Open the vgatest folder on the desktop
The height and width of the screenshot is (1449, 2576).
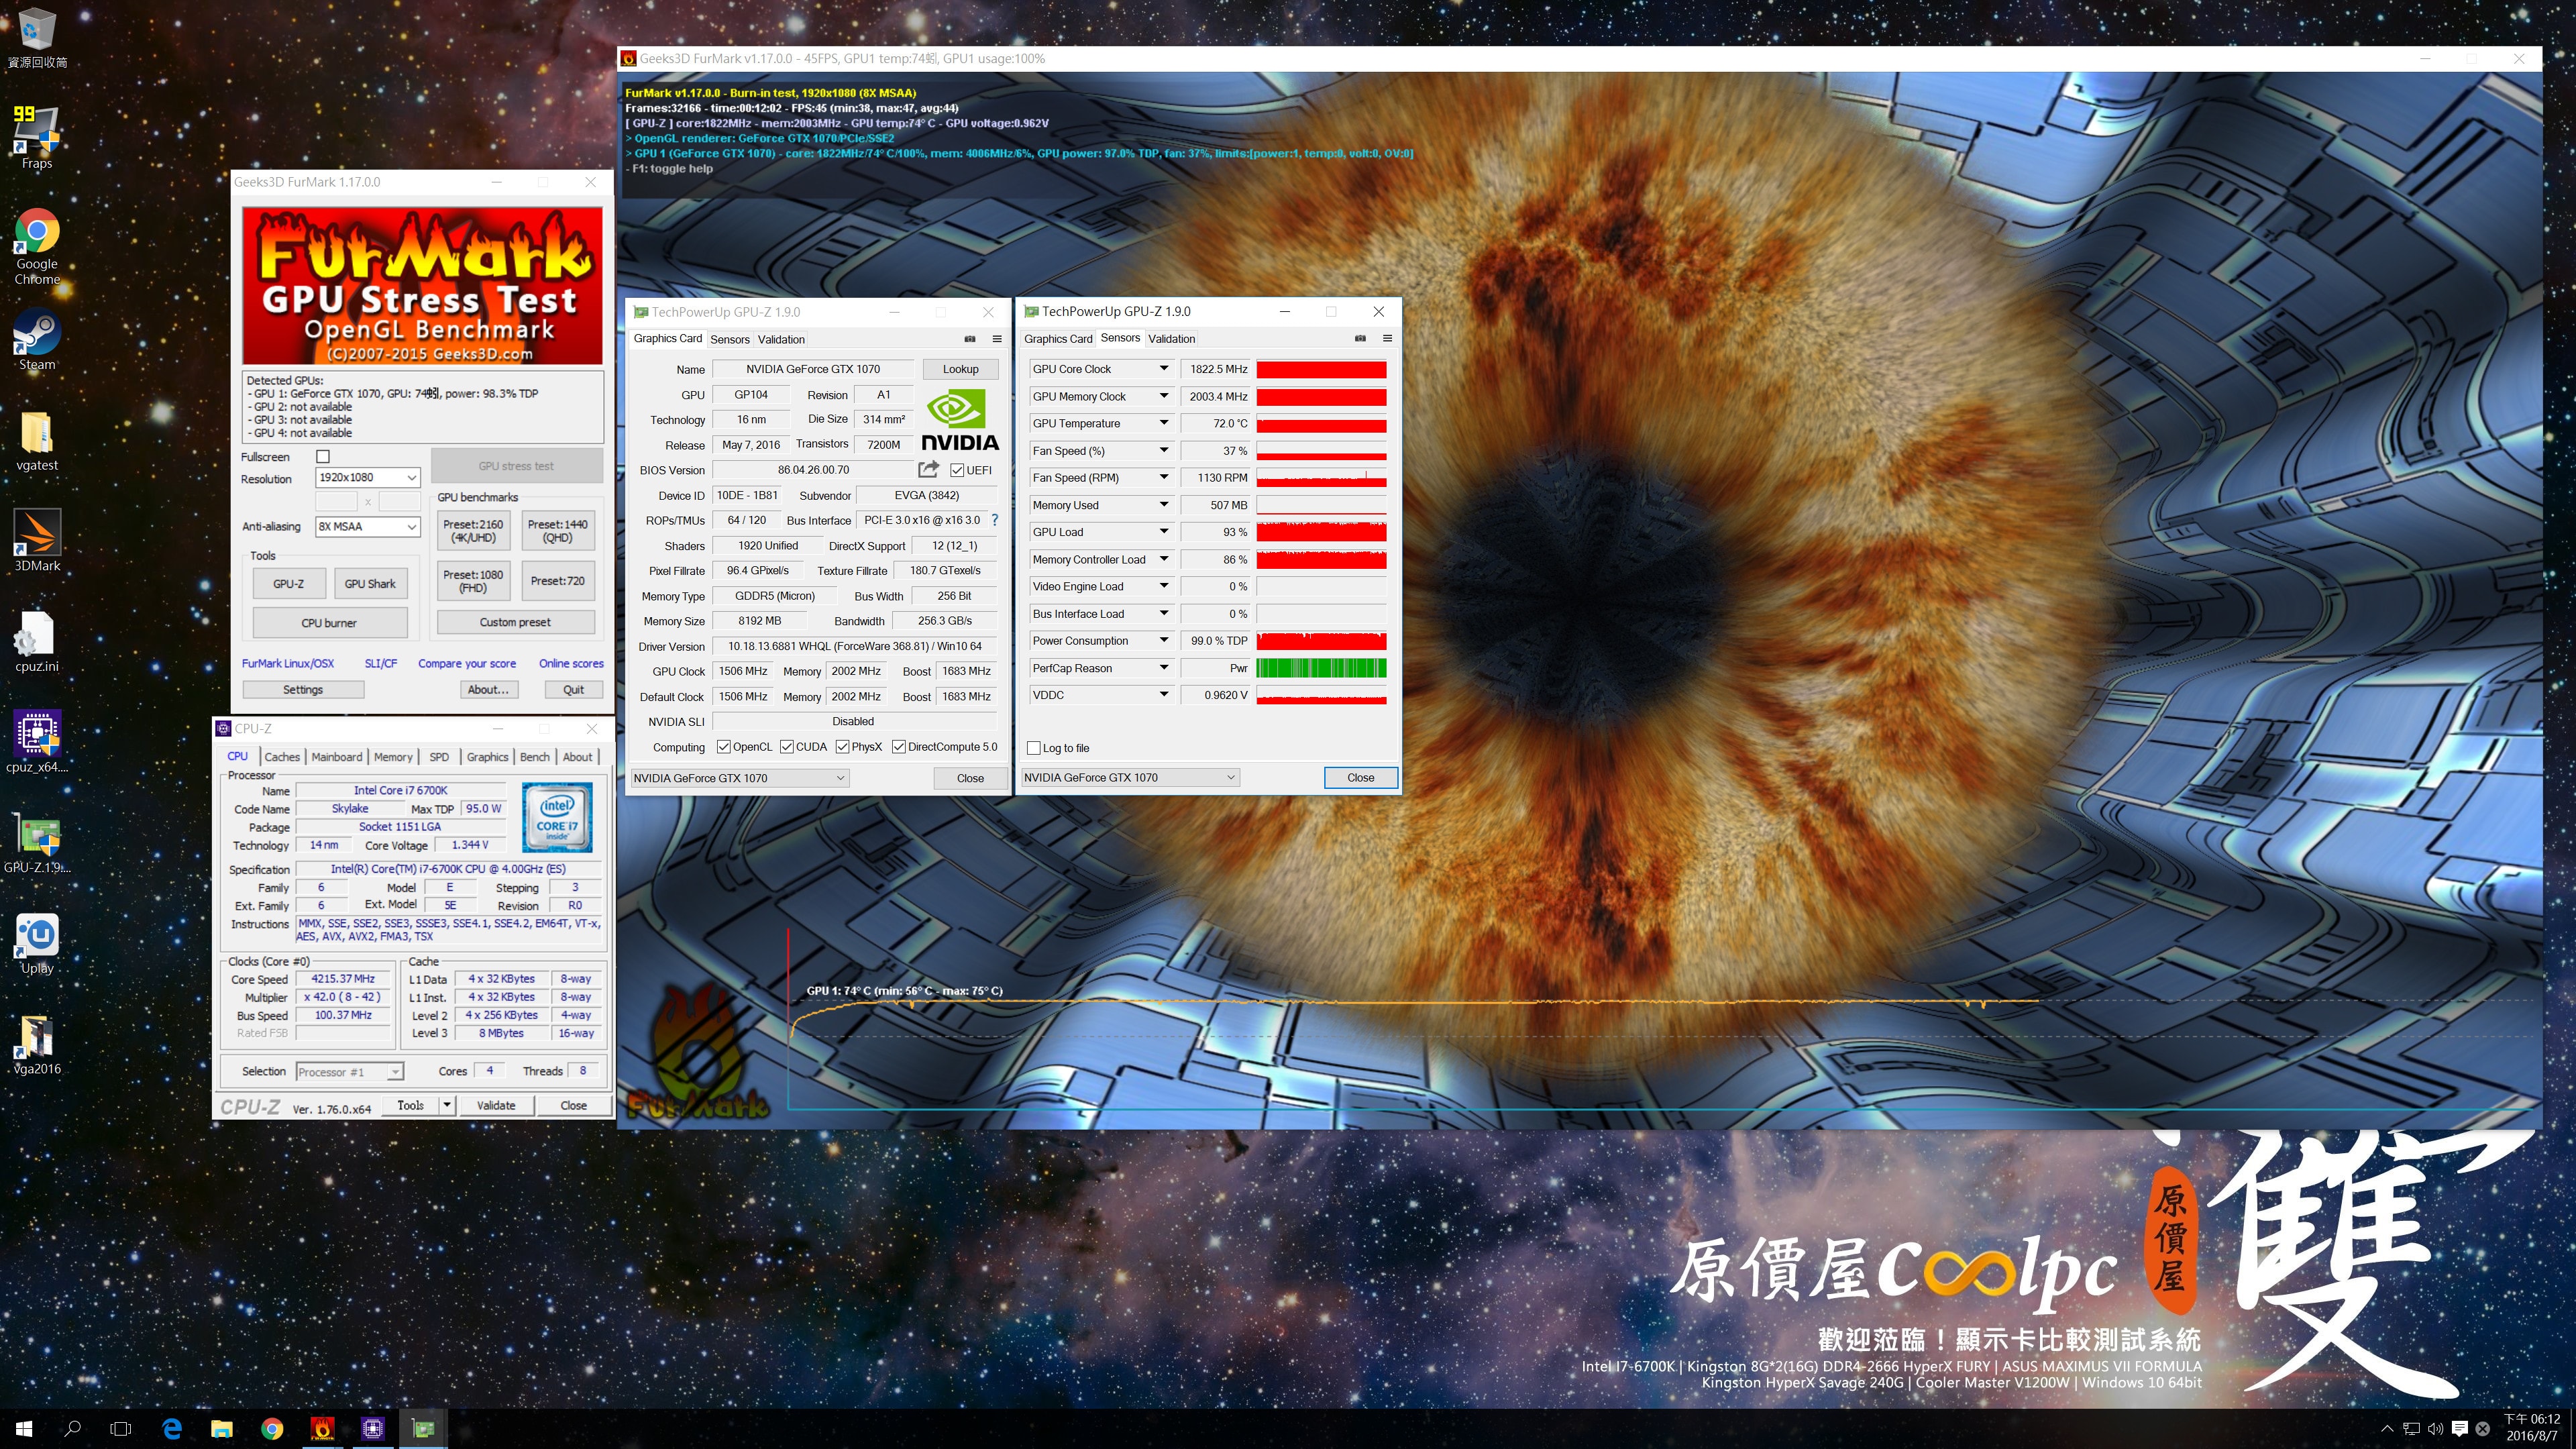(x=37, y=440)
